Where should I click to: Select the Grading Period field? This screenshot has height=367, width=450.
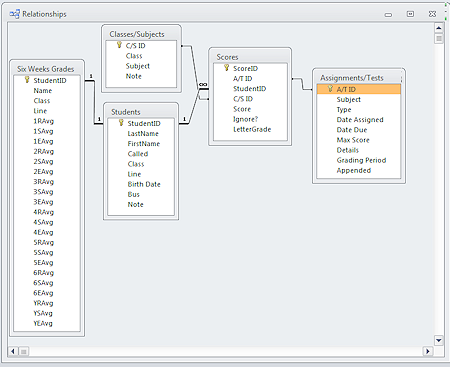coord(361,160)
